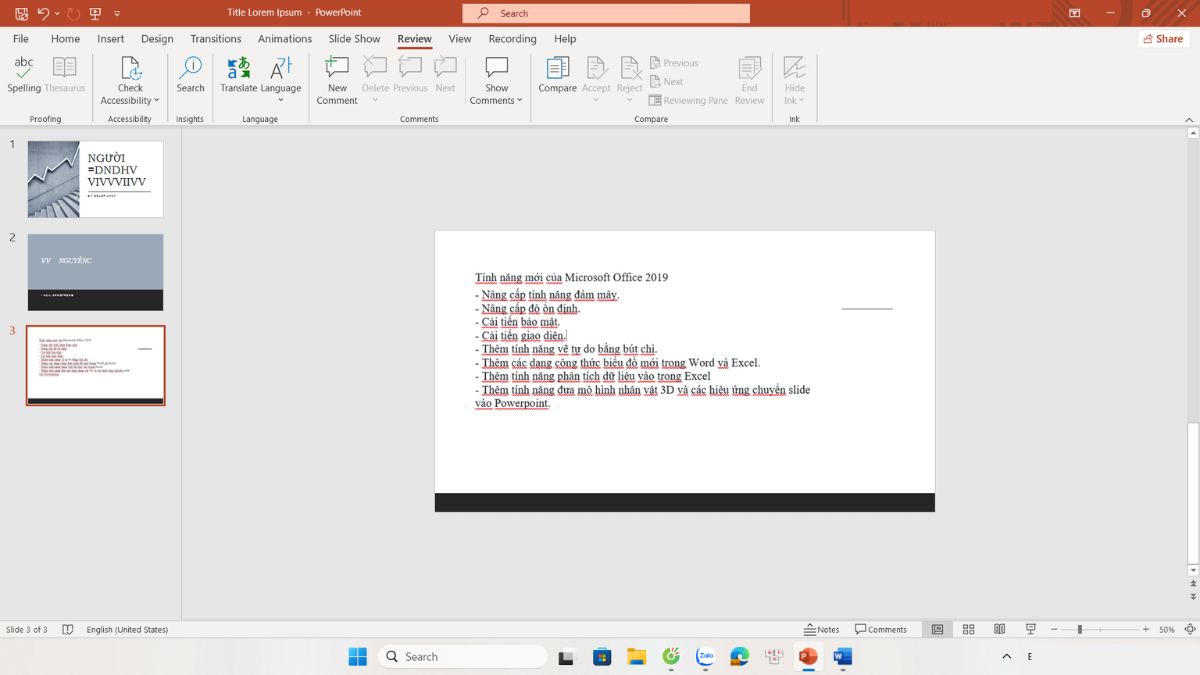Switch to Reading View
The width and height of the screenshot is (1200, 675).
click(x=999, y=629)
